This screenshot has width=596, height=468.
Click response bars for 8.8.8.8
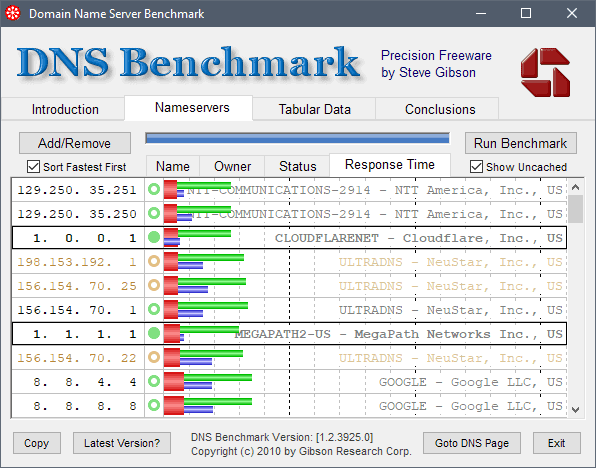pyautogui.click(x=208, y=405)
